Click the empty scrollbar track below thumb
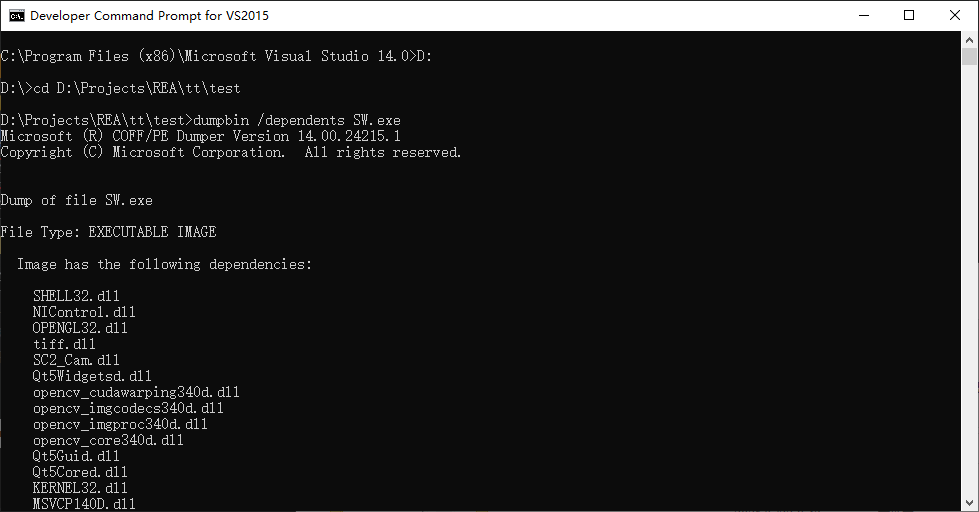979x512 pixels. click(x=969, y=281)
